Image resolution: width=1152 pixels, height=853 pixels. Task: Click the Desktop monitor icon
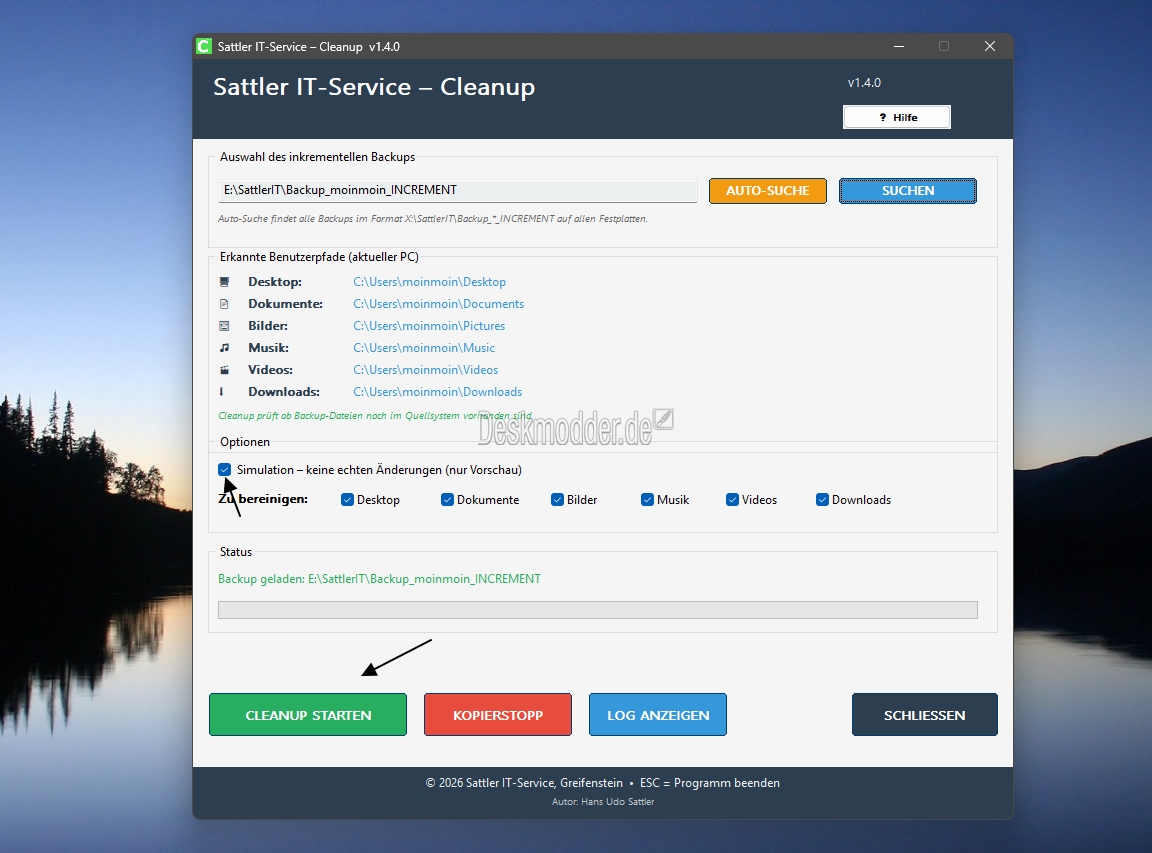[x=224, y=282]
